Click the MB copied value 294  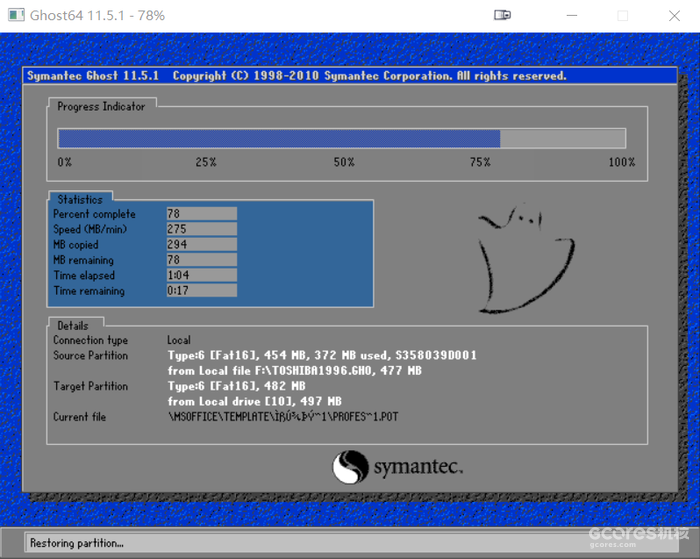[x=202, y=244]
